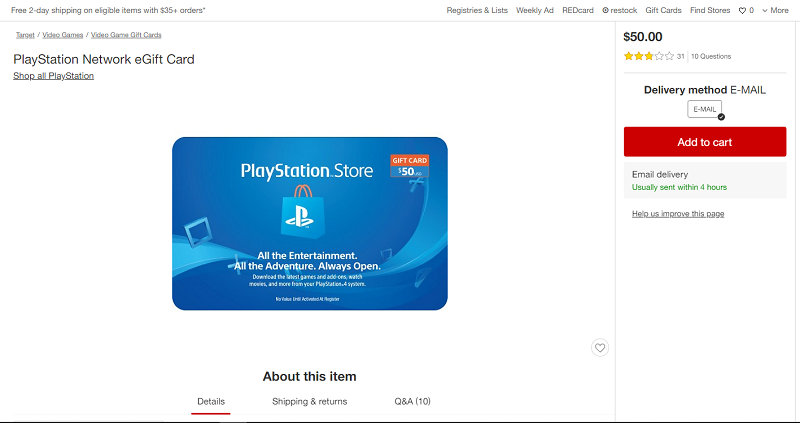Open the Shipping & returns tab
Screen dimensions: 800x423
point(309,401)
